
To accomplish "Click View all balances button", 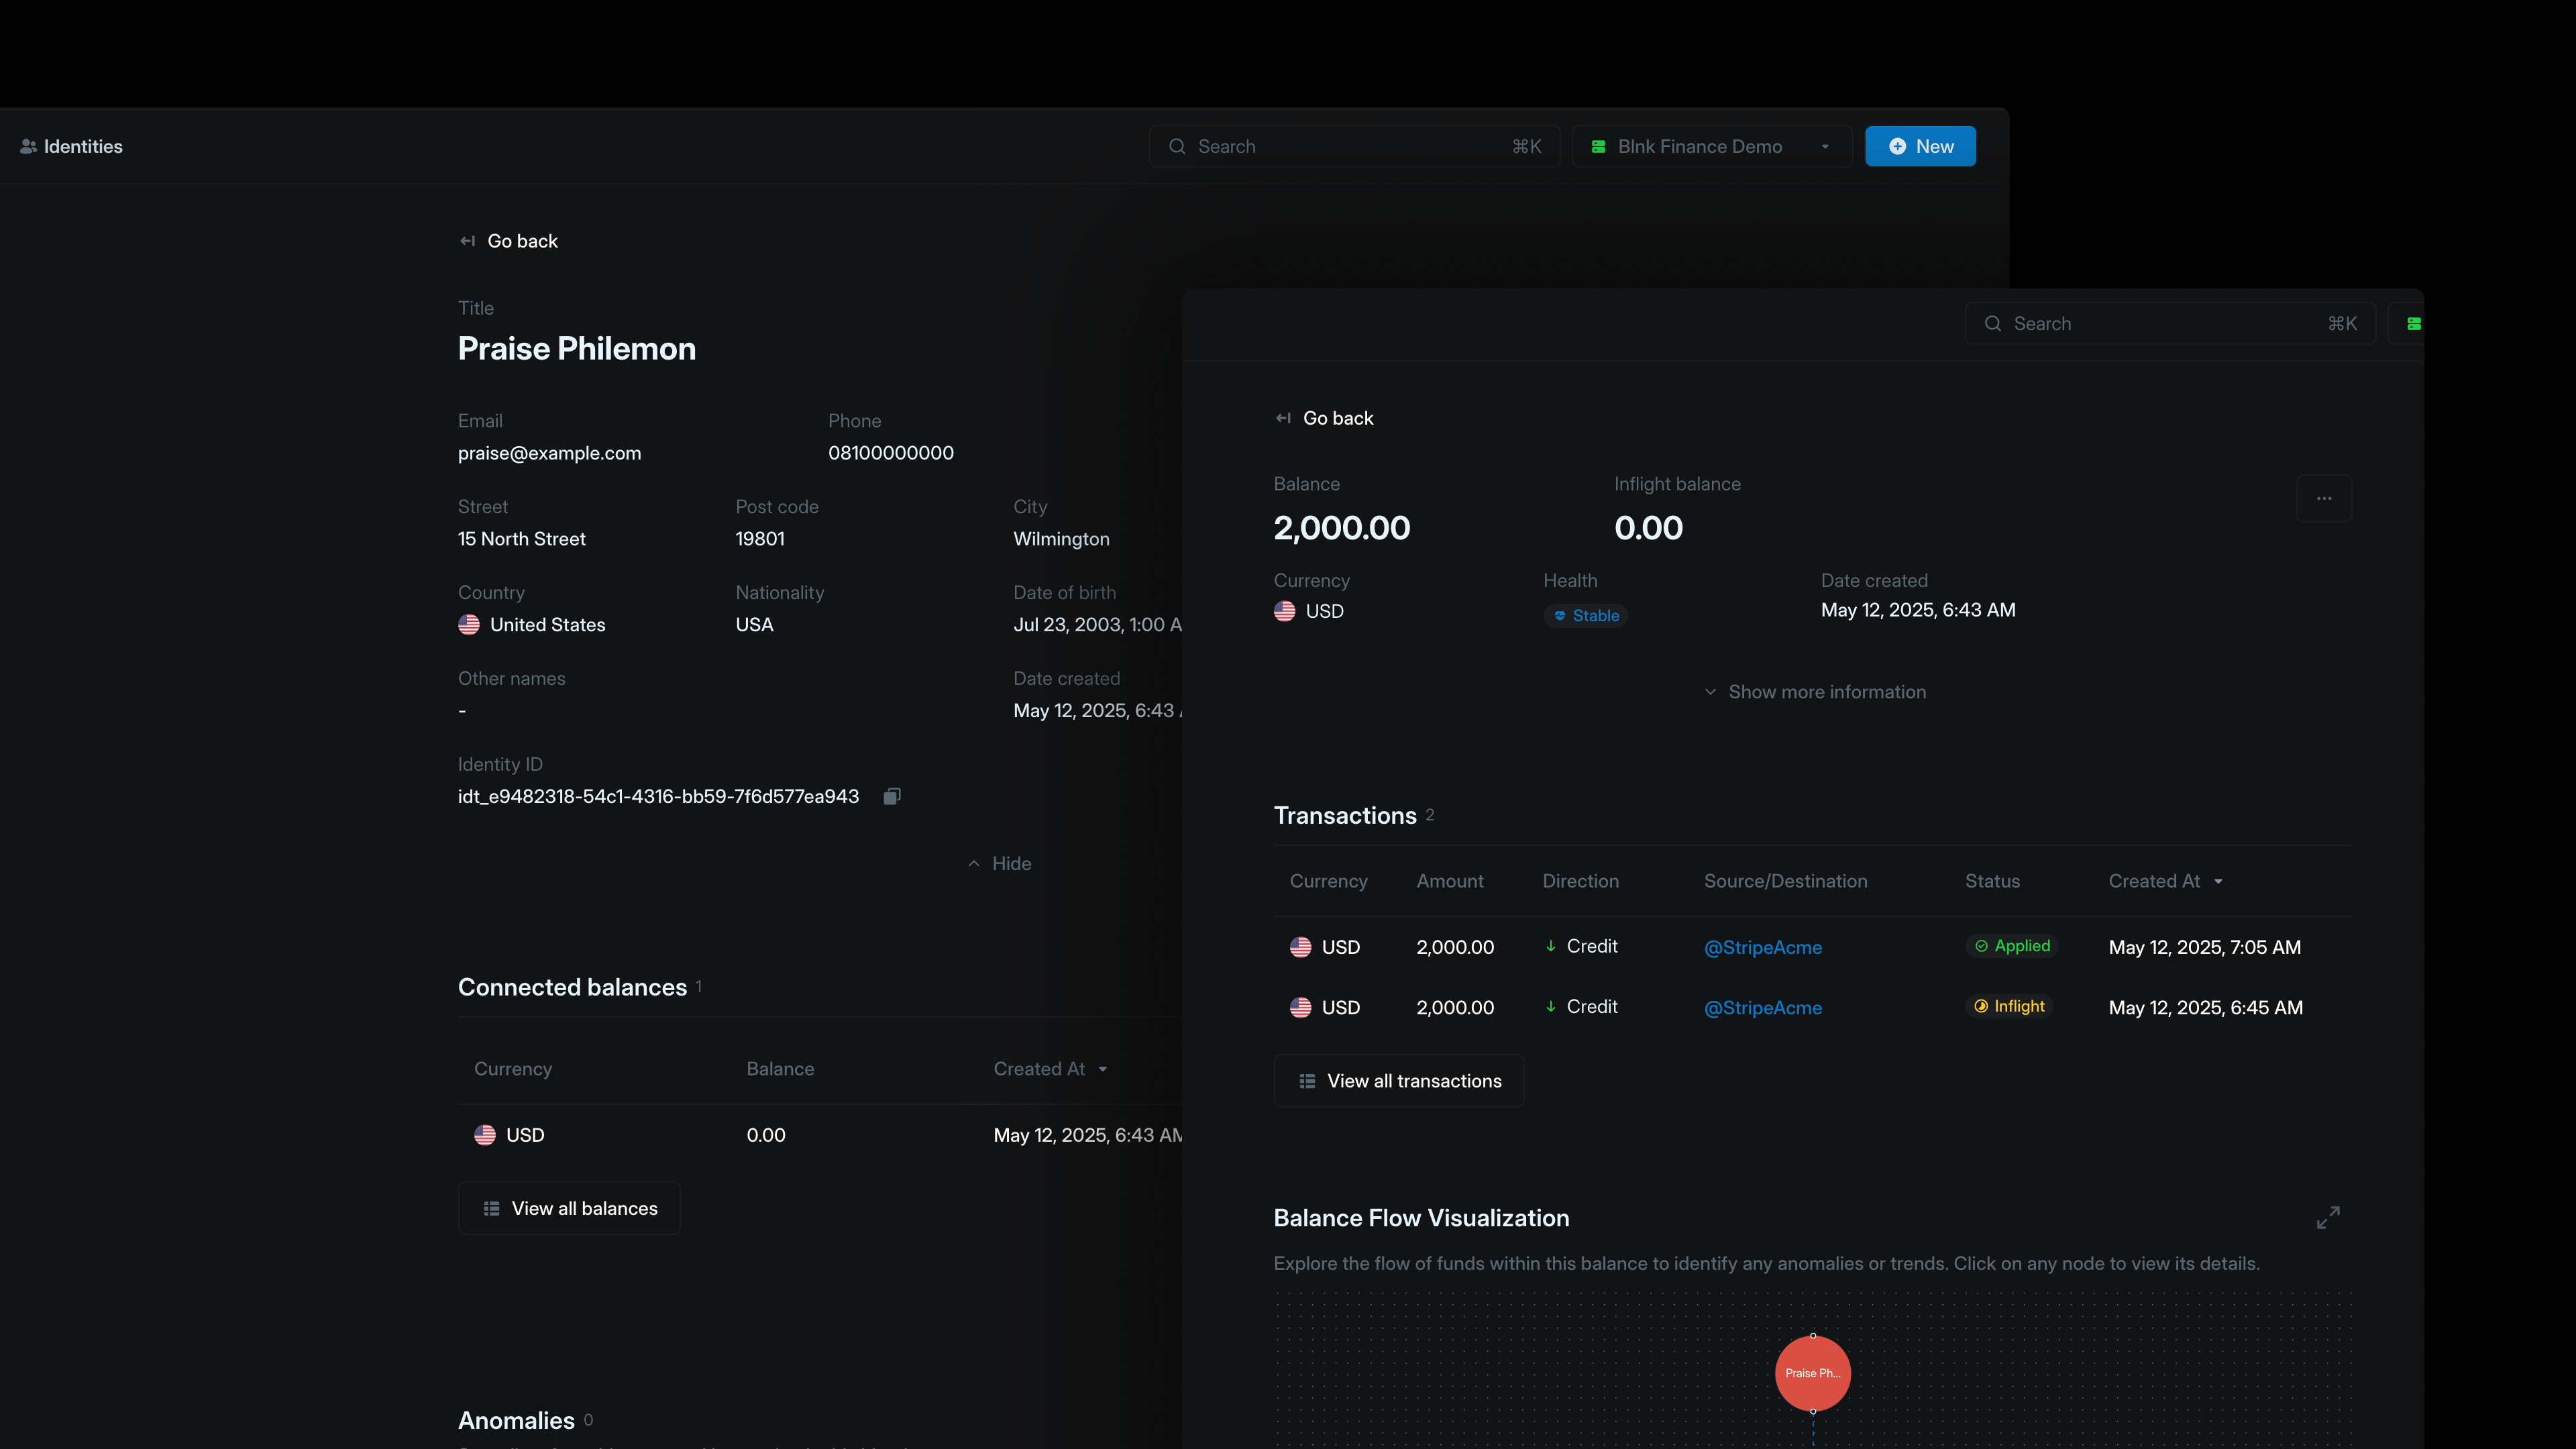I will tap(569, 1208).
